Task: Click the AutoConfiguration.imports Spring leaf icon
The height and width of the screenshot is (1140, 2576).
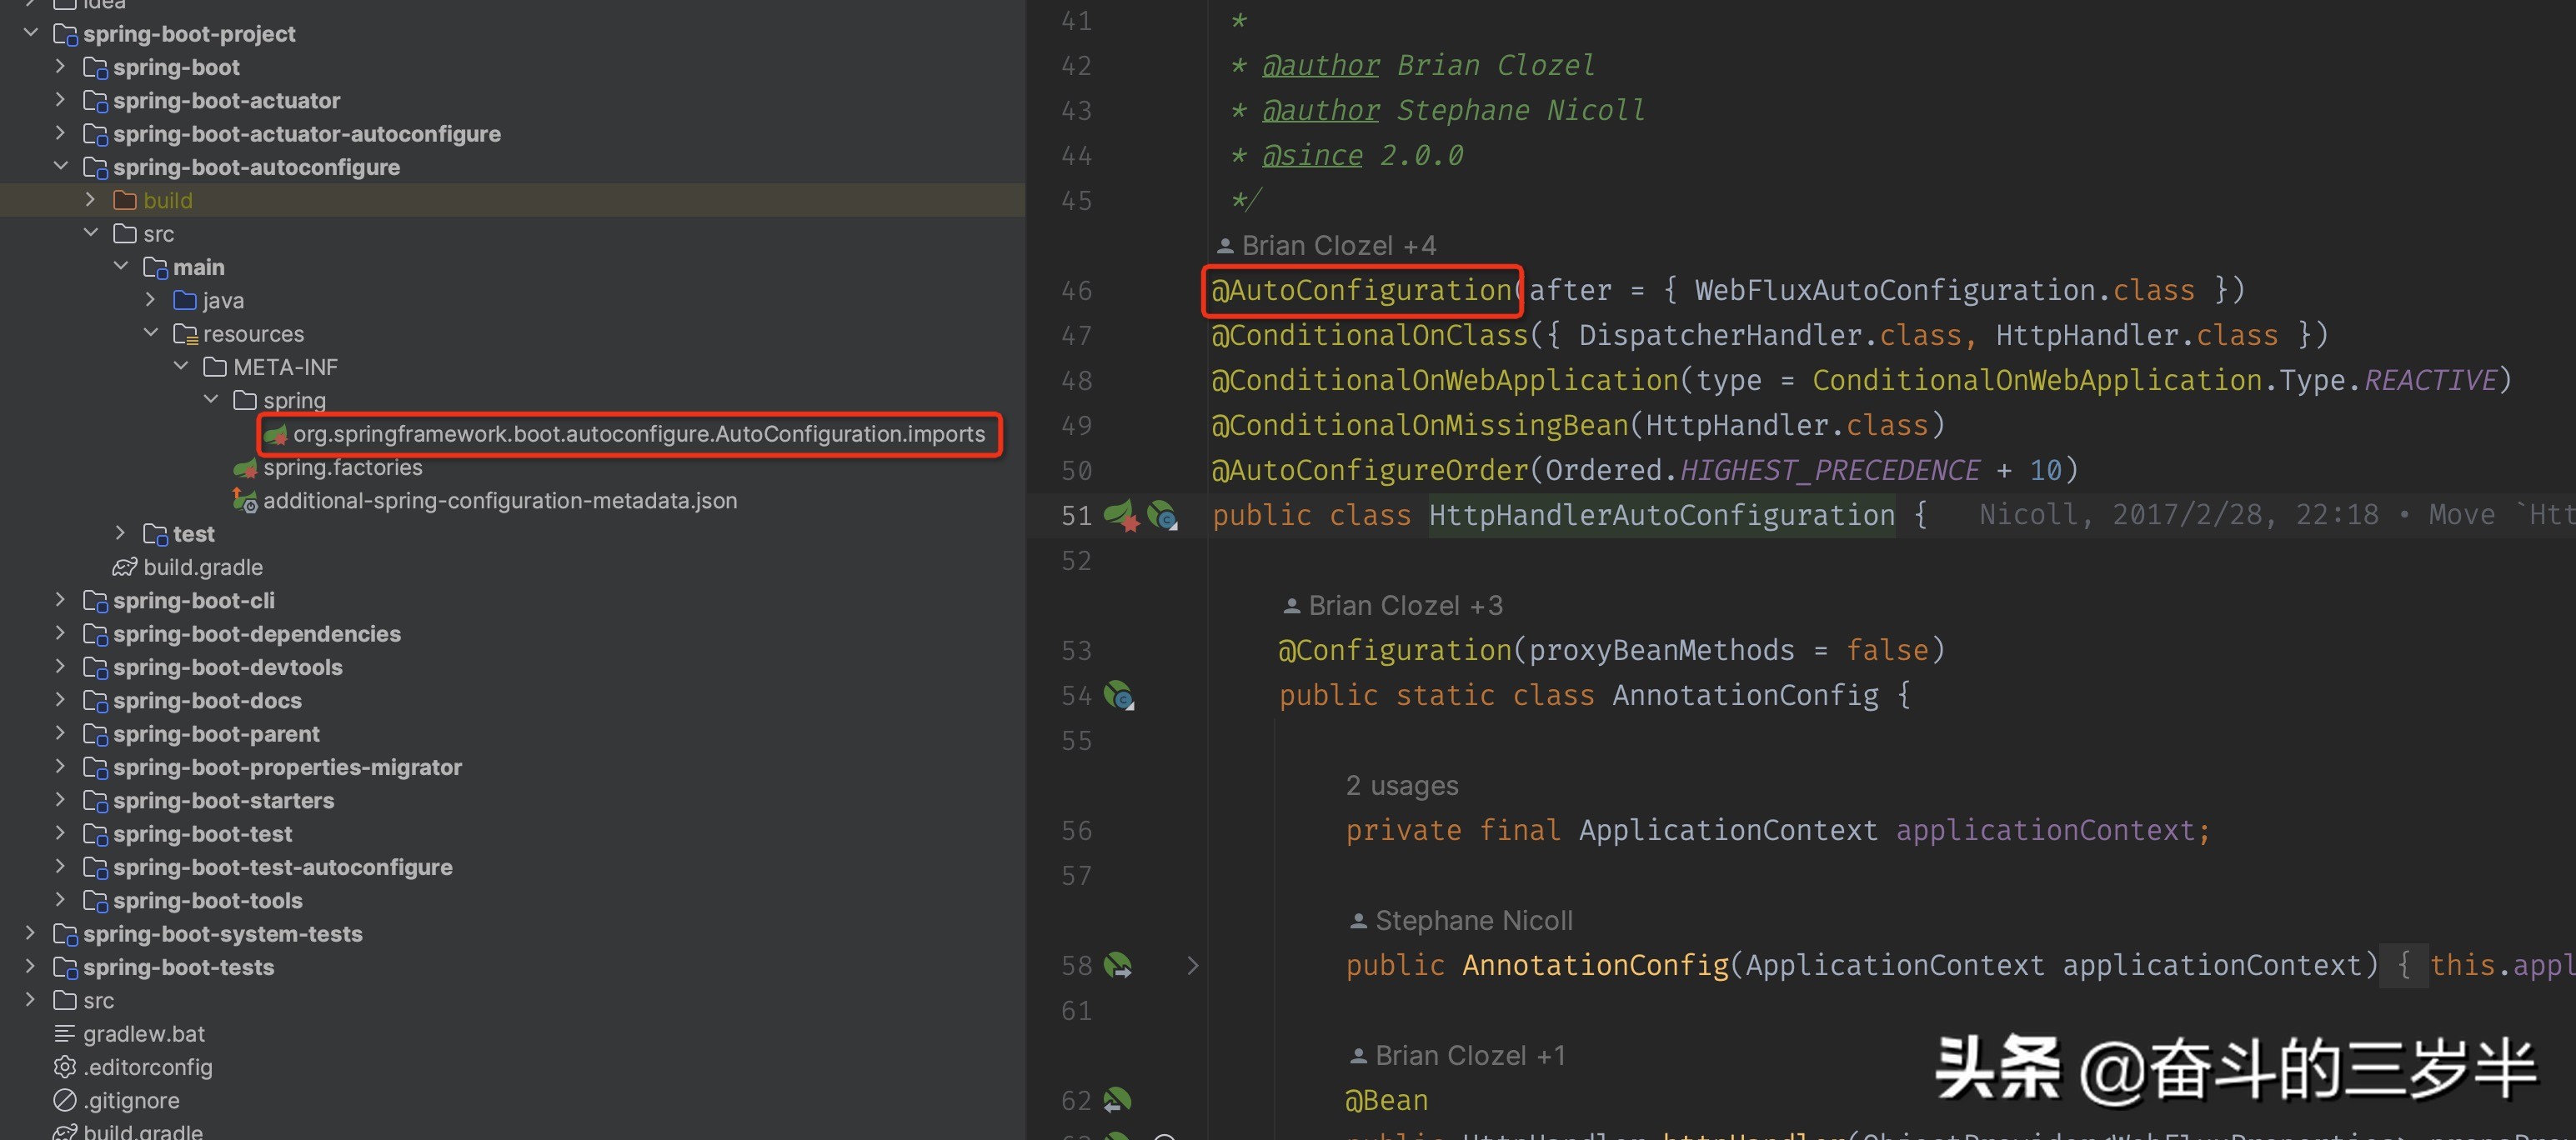Action: click(x=275, y=434)
